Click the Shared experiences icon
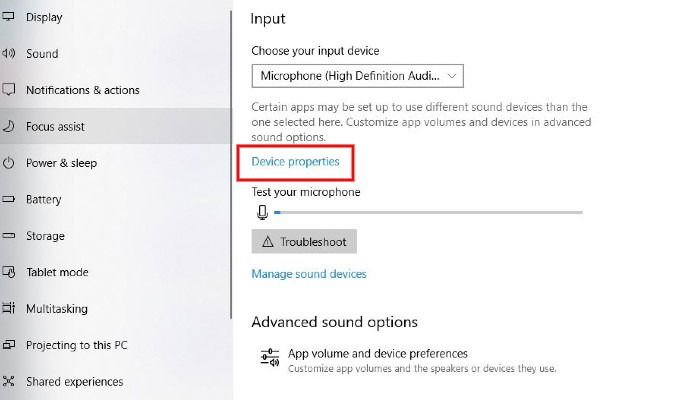Image resolution: width=700 pixels, height=400 pixels. point(8,381)
